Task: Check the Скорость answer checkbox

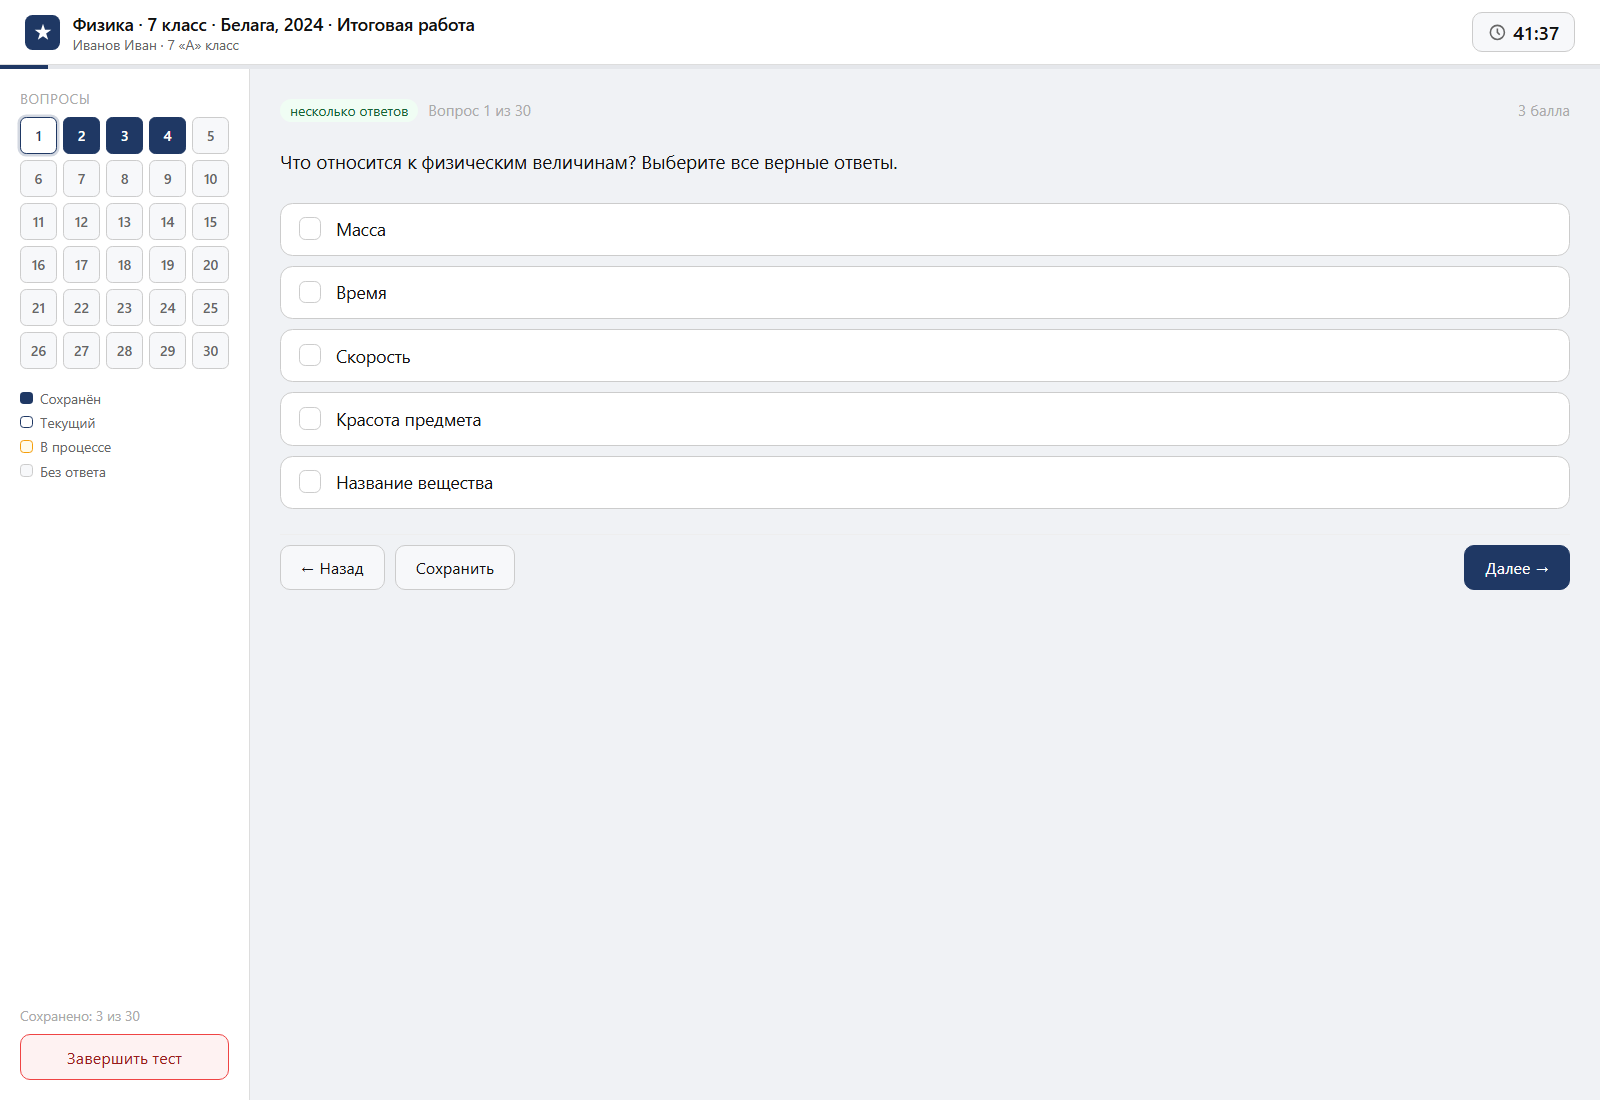Action: pyautogui.click(x=310, y=356)
